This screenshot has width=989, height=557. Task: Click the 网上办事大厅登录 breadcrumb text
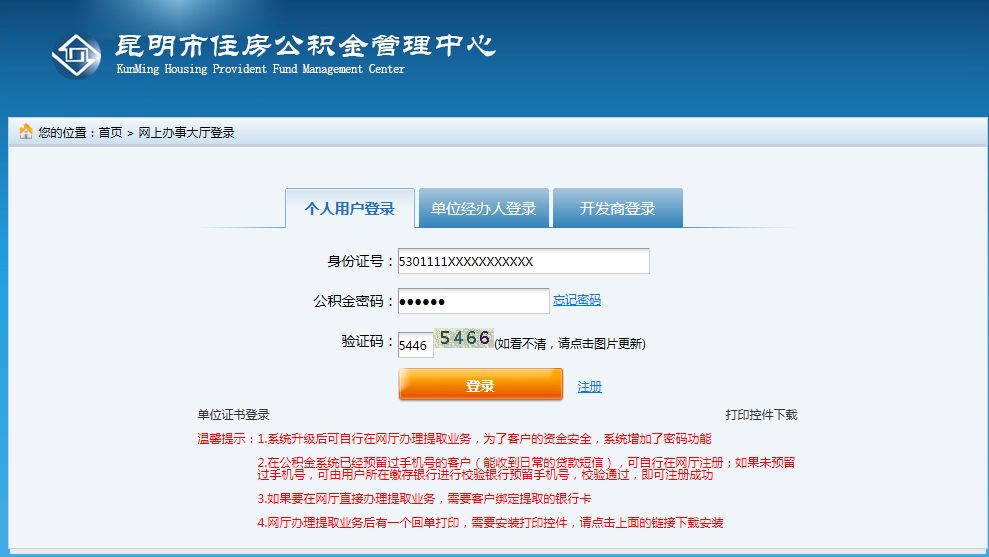click(186, 132)
